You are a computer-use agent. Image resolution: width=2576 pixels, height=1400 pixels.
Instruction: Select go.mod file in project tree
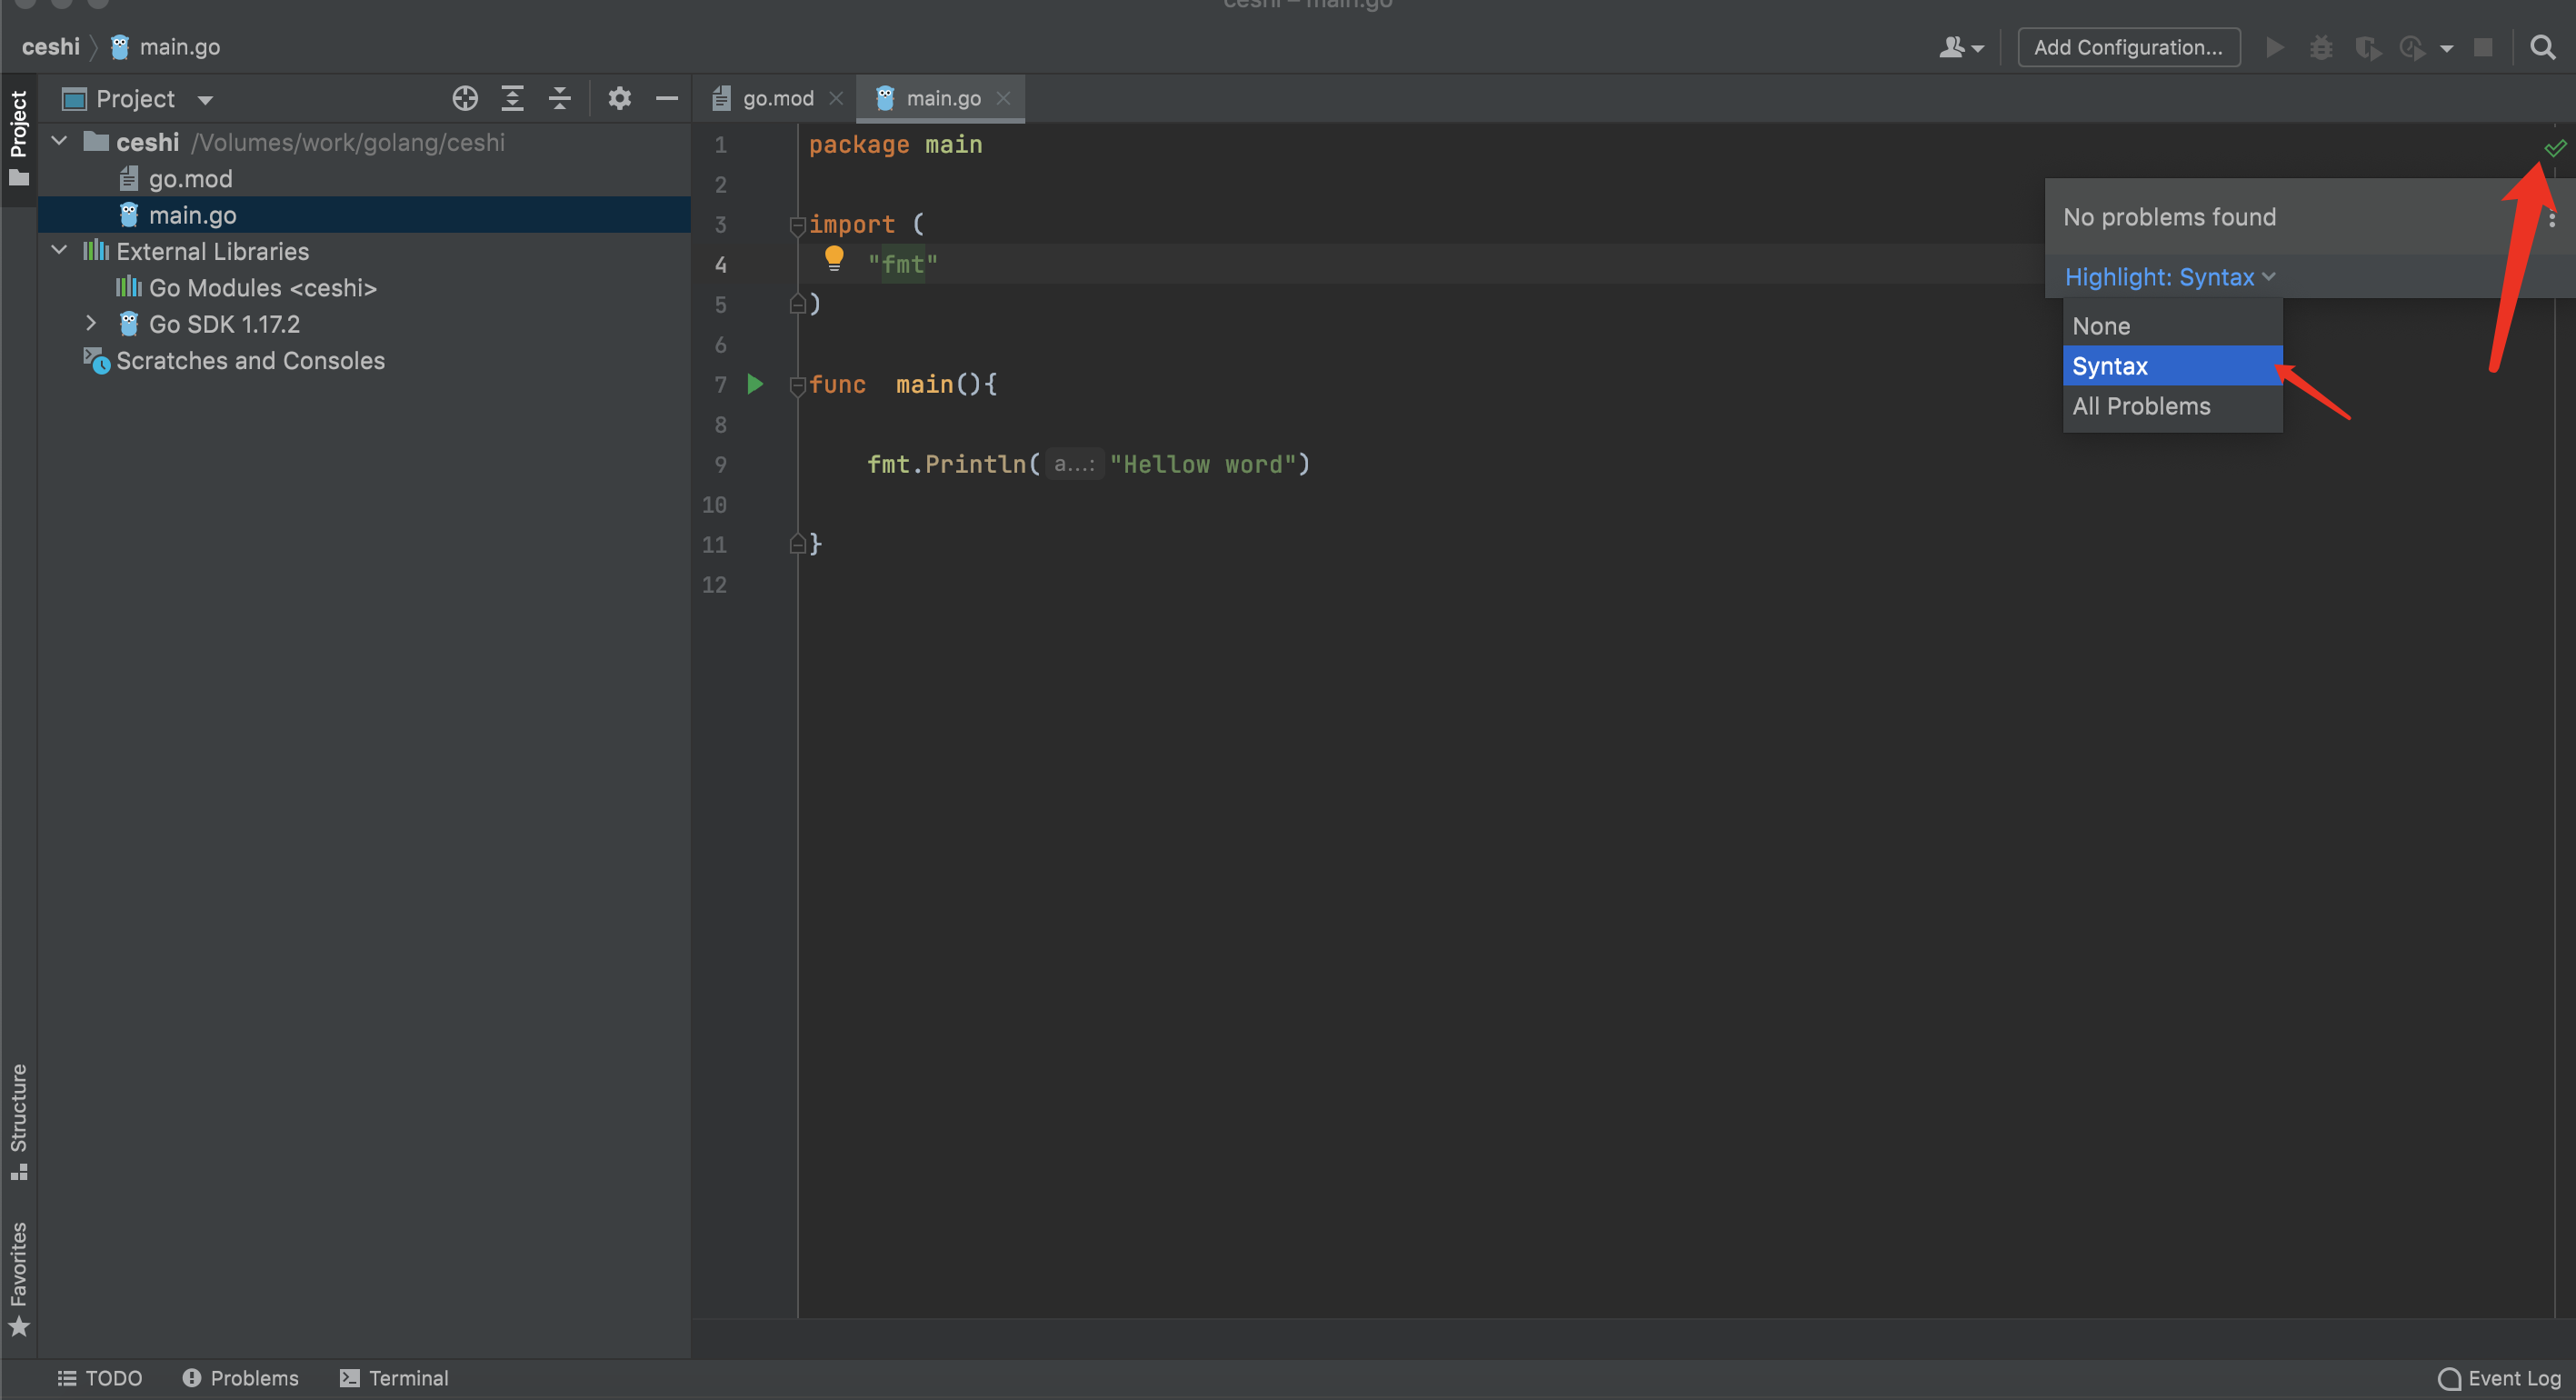[190, 179]
